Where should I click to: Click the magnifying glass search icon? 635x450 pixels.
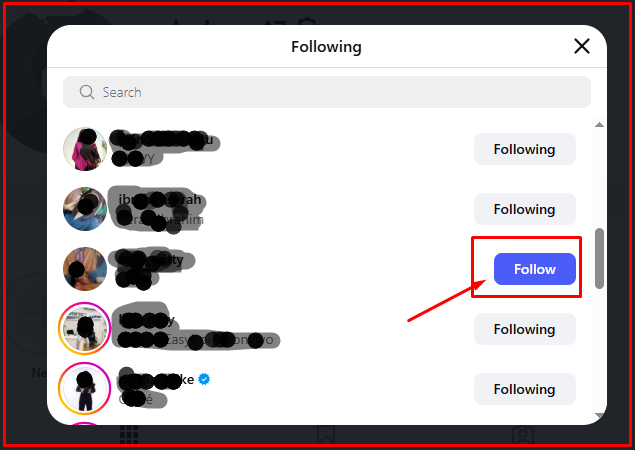[x=86, y=92]
